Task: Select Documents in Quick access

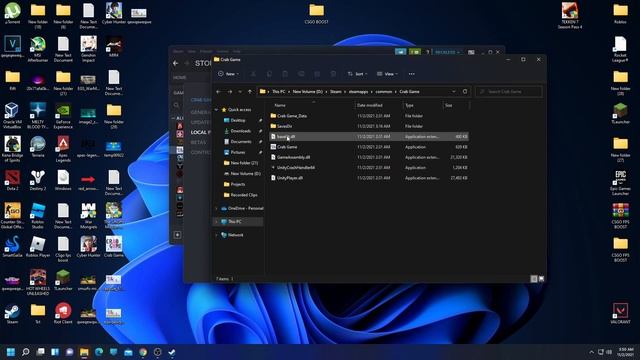Action: (240, 142)
